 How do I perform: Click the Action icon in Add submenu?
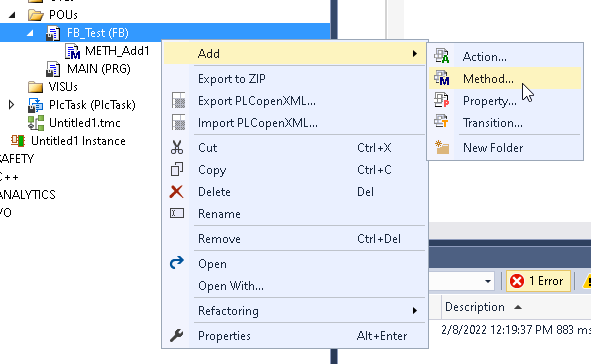point(441,56)
